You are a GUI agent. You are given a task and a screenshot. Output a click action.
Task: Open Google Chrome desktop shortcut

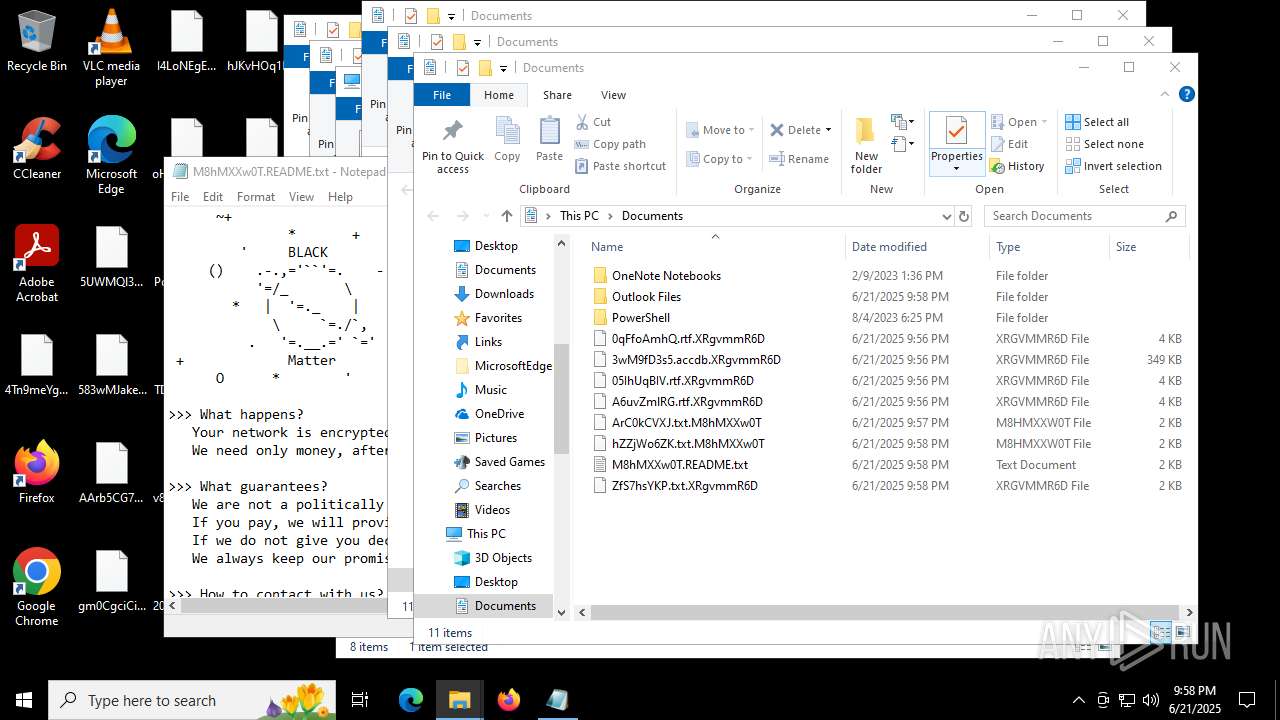coord(37,587)
